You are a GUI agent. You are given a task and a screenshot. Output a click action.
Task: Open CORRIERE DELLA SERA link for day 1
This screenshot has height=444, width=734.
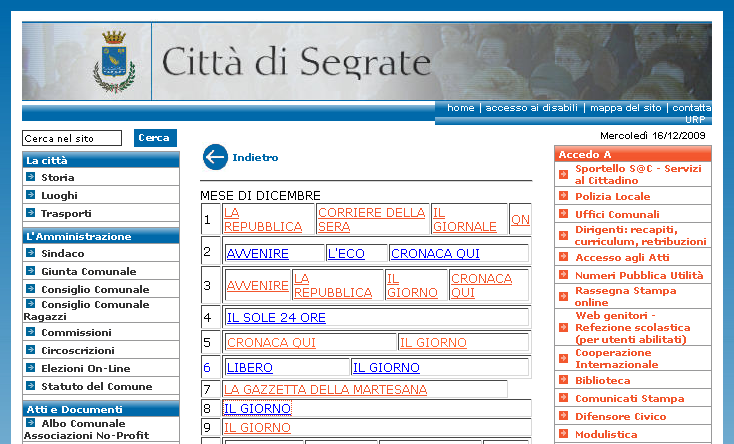(x=372, y=219)
